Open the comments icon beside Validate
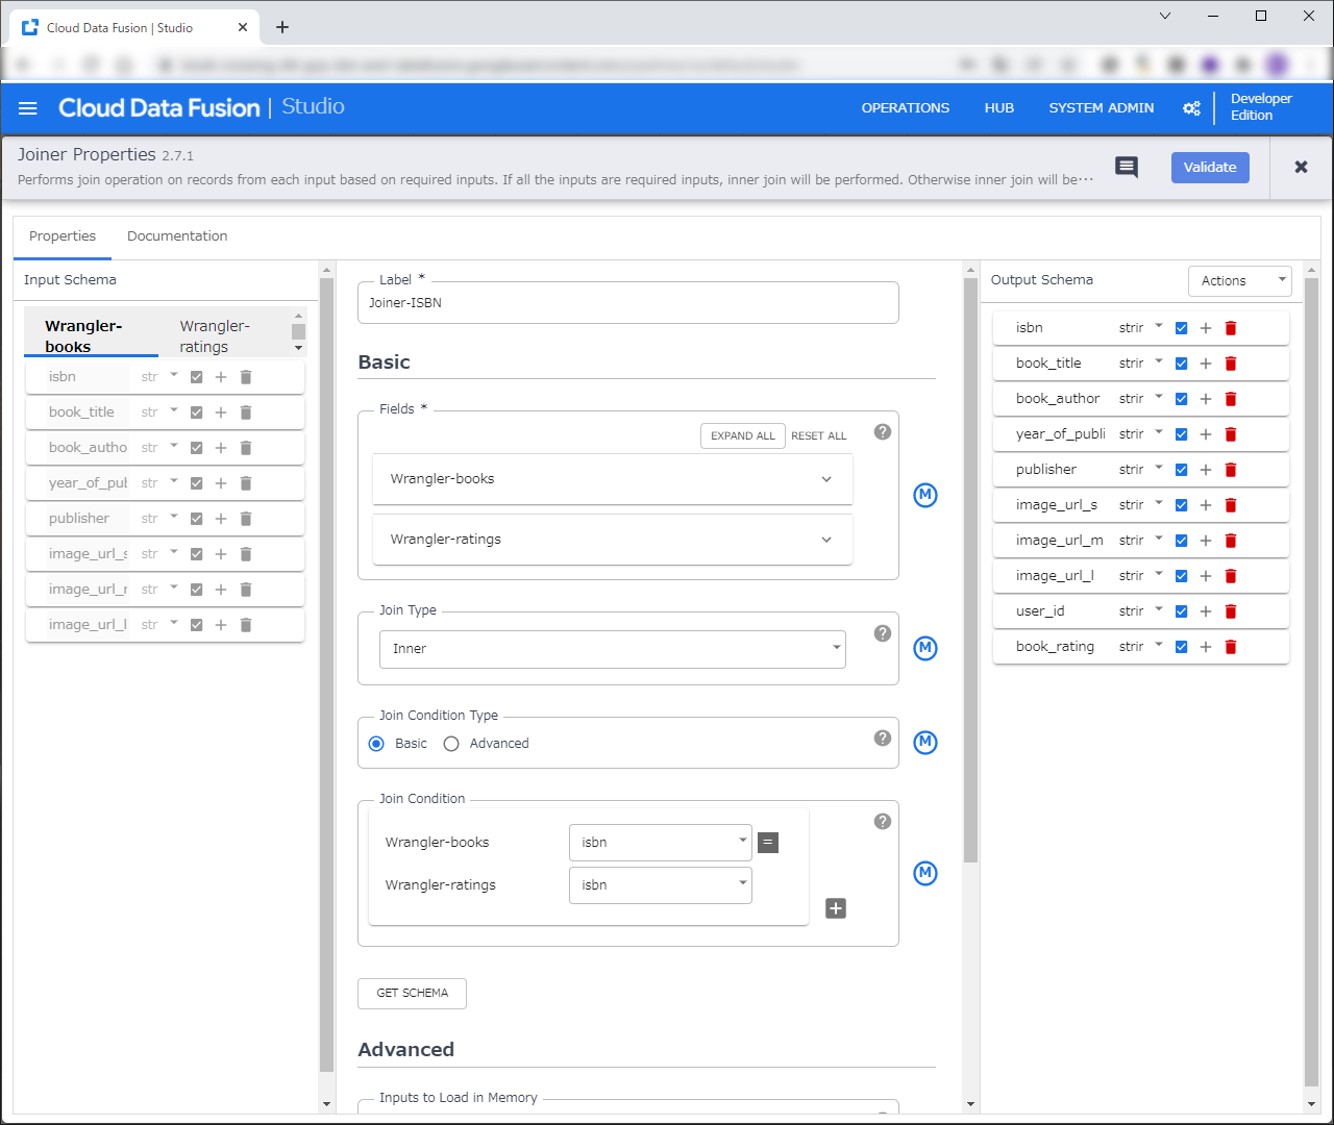This screenshot has height=1125, width=1334. [x=1126, y=167]
